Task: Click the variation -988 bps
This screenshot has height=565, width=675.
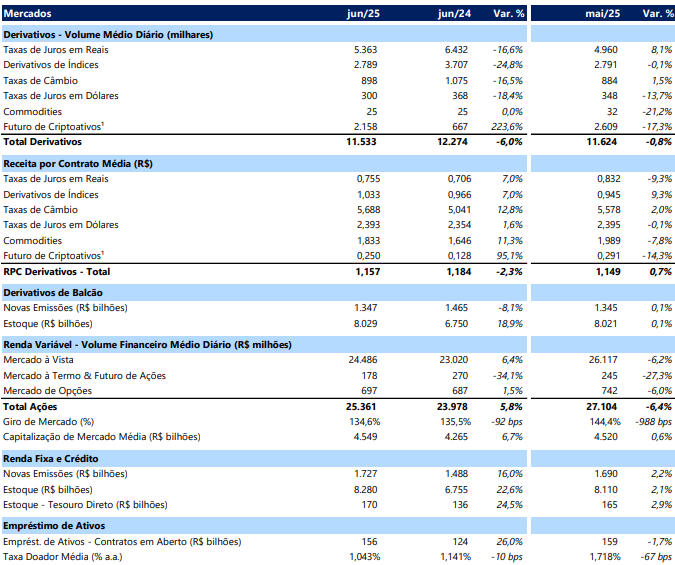Action: click(653, 422)
